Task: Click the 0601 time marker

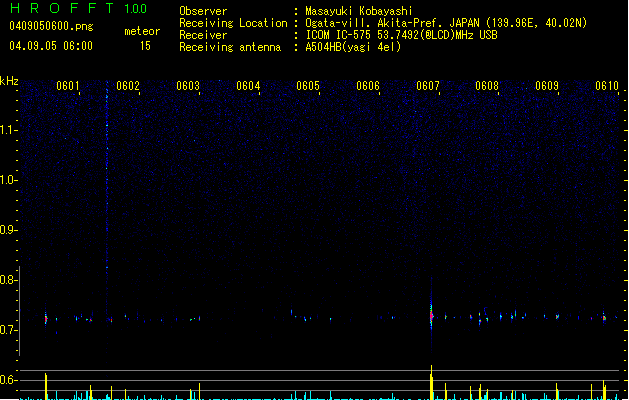Action: coord(68,86)
